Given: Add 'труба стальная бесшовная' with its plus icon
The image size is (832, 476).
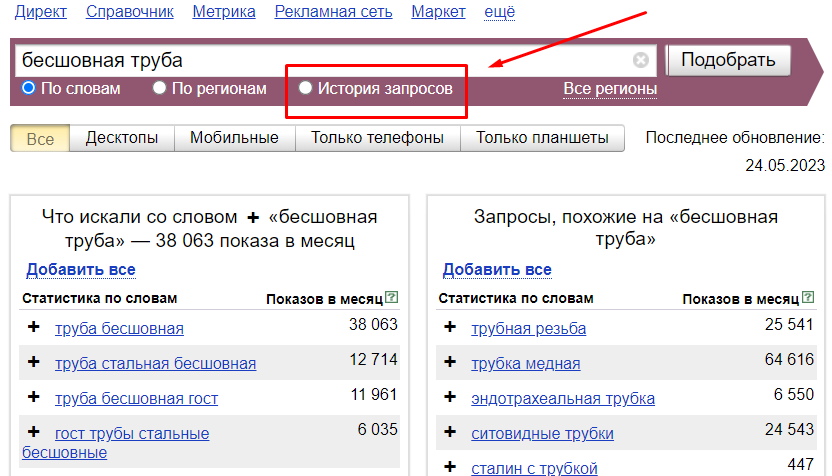Looking at the screenshot, I should (33, 362).
